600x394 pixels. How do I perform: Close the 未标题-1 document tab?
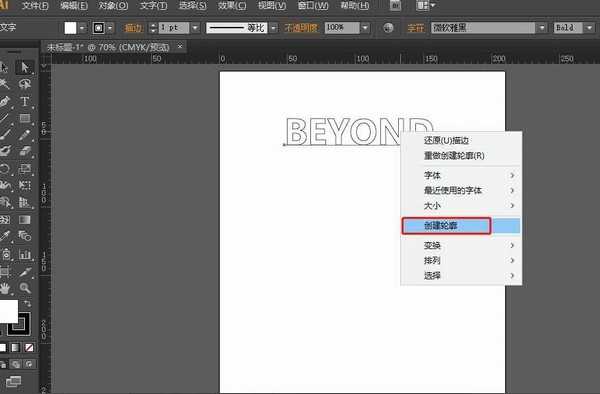click(180, 47)
